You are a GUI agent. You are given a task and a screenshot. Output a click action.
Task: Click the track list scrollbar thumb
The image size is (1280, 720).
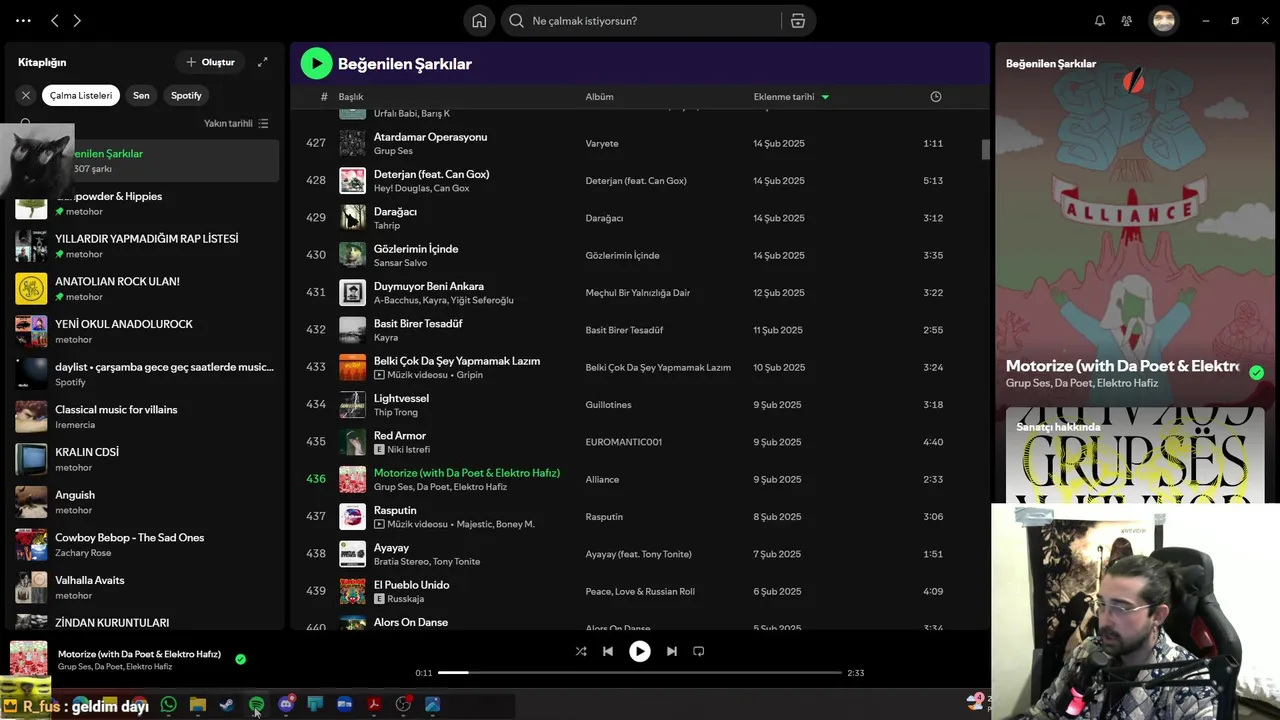(x=985, y=149)
